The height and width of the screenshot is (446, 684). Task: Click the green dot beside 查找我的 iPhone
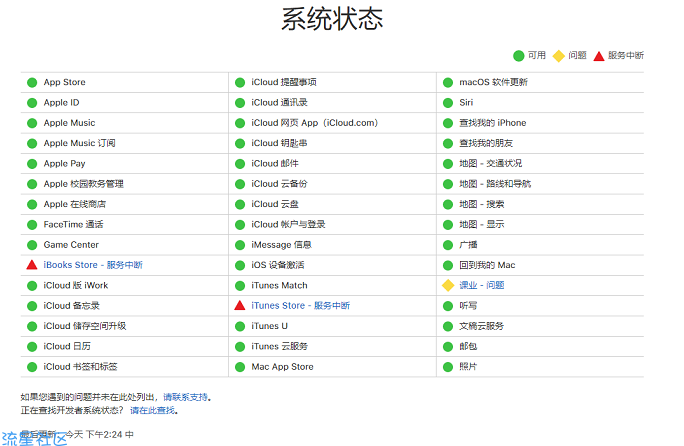click(x=448, y=123)
